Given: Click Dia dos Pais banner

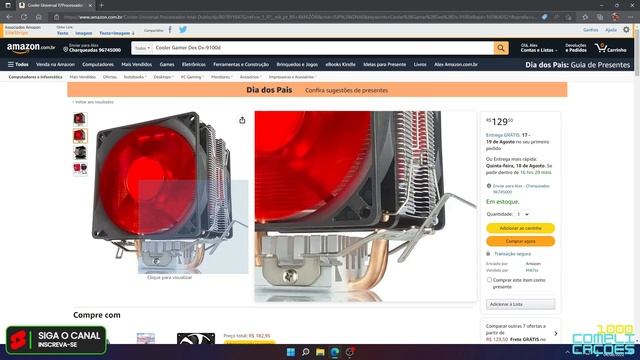Looking at the screenshot, I should pos(317,90).
